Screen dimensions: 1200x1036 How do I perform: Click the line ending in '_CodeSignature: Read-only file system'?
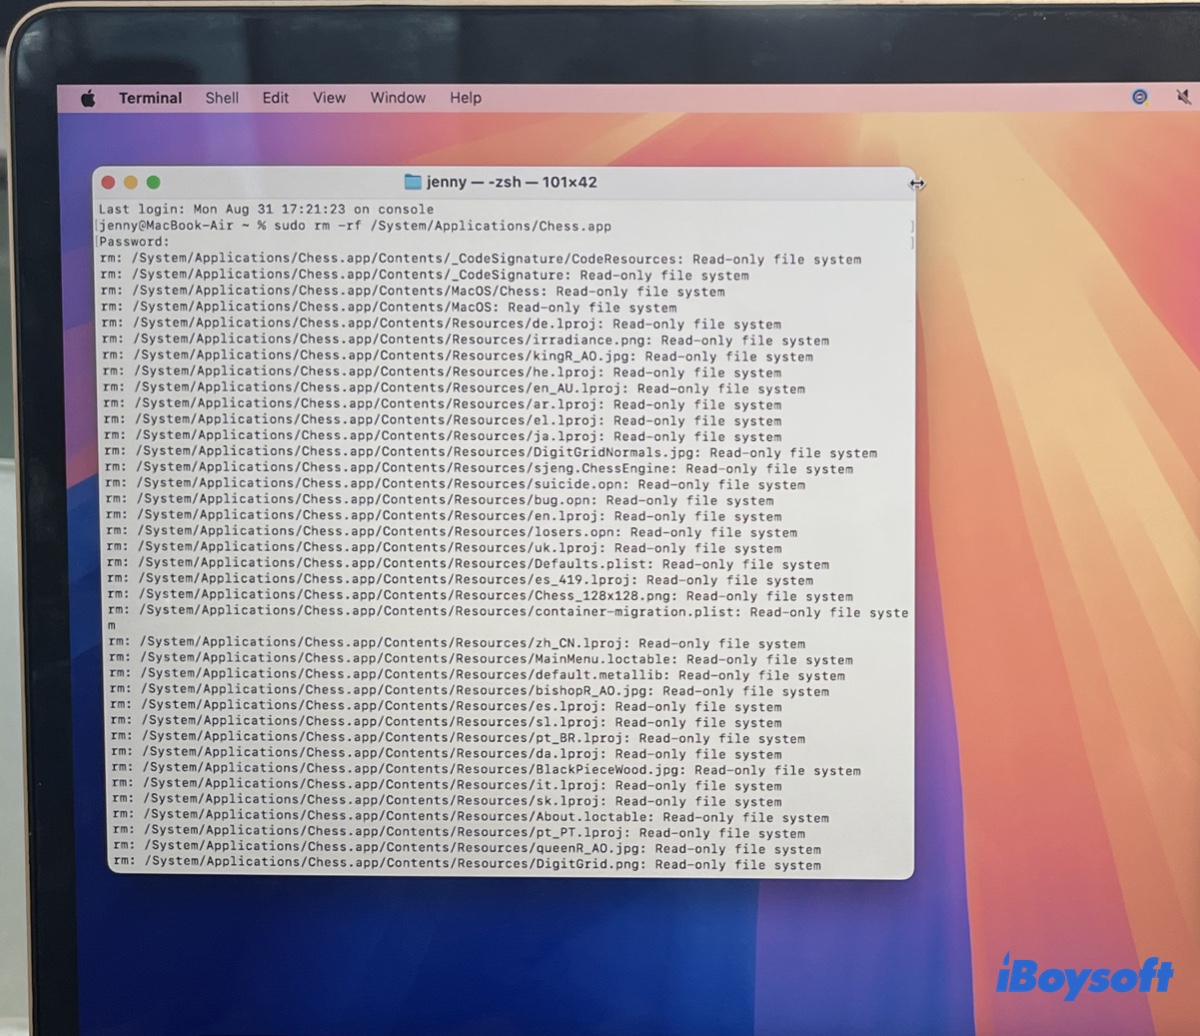click(x=424, y=275)
